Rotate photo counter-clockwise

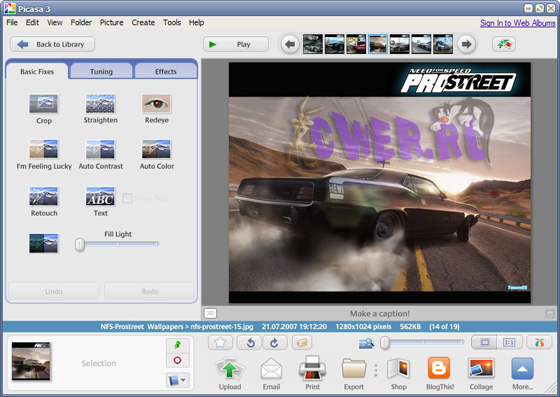(250, 343)
